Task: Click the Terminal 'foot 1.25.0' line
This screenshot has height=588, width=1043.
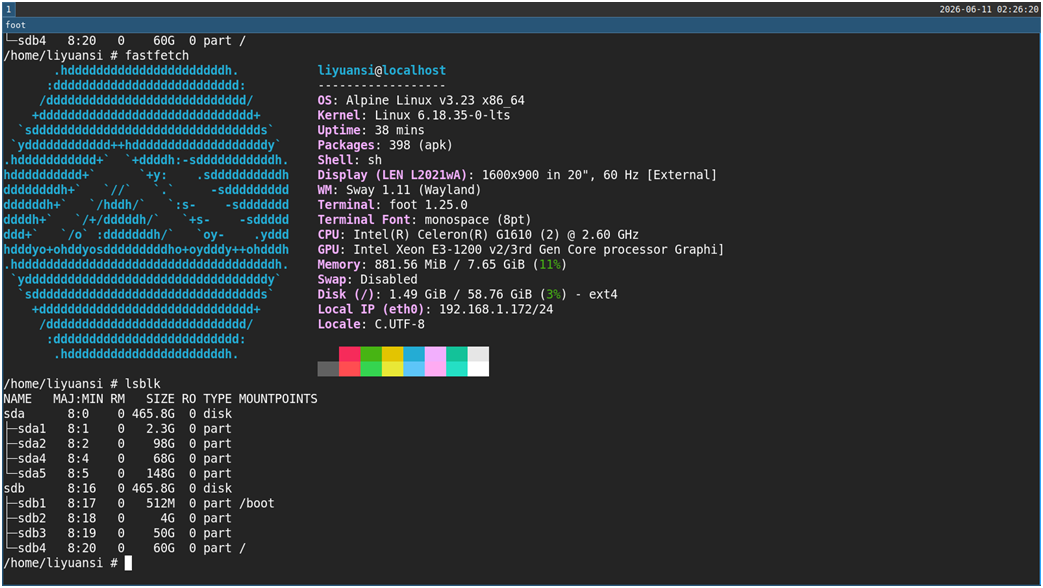Action: tap(392, 205)
